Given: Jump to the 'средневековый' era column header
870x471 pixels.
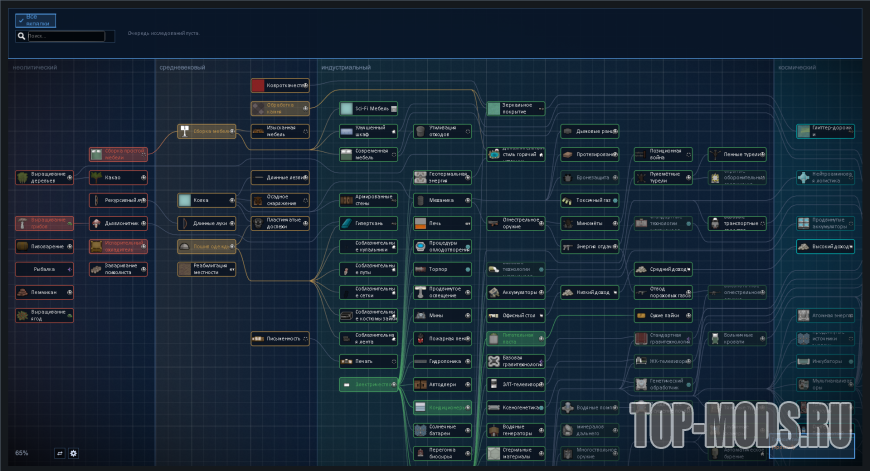Looking at the screenshot, I should (182, 68).
